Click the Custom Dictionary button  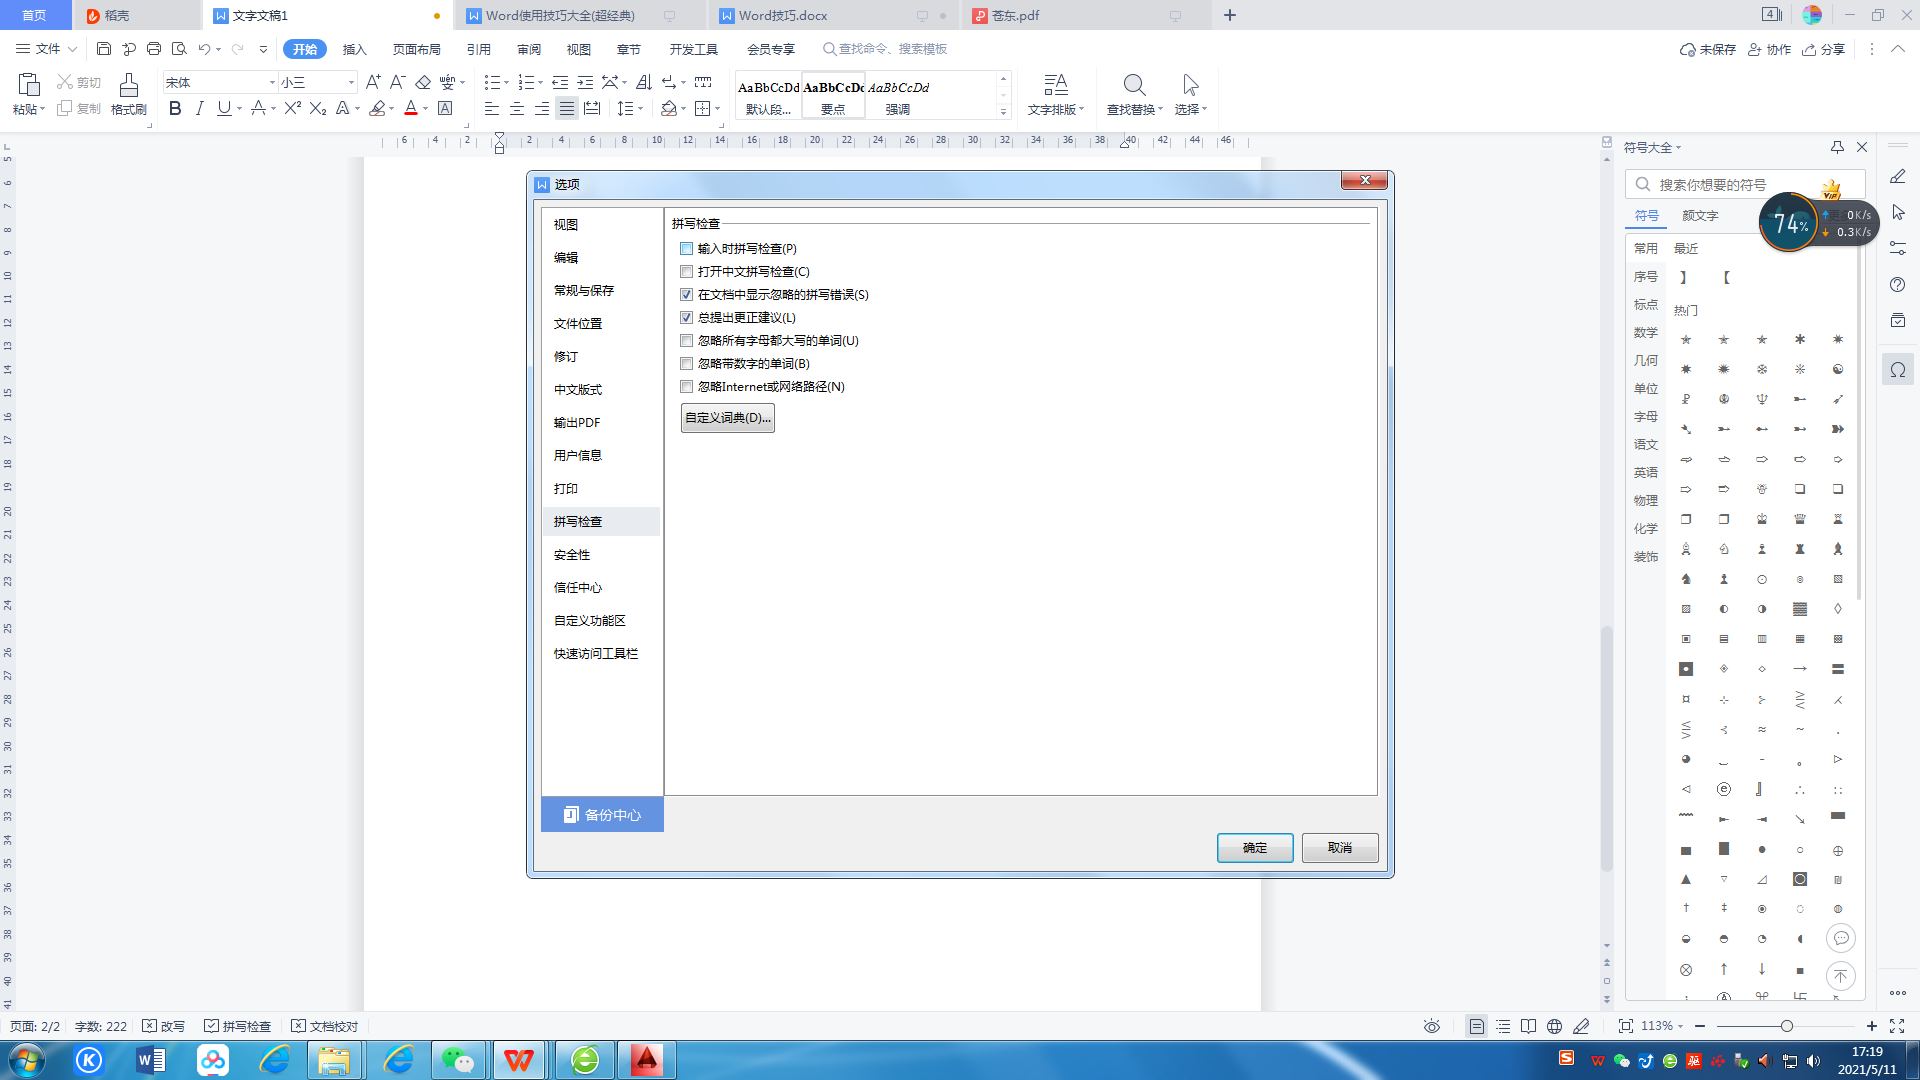(x=728, y=418)
